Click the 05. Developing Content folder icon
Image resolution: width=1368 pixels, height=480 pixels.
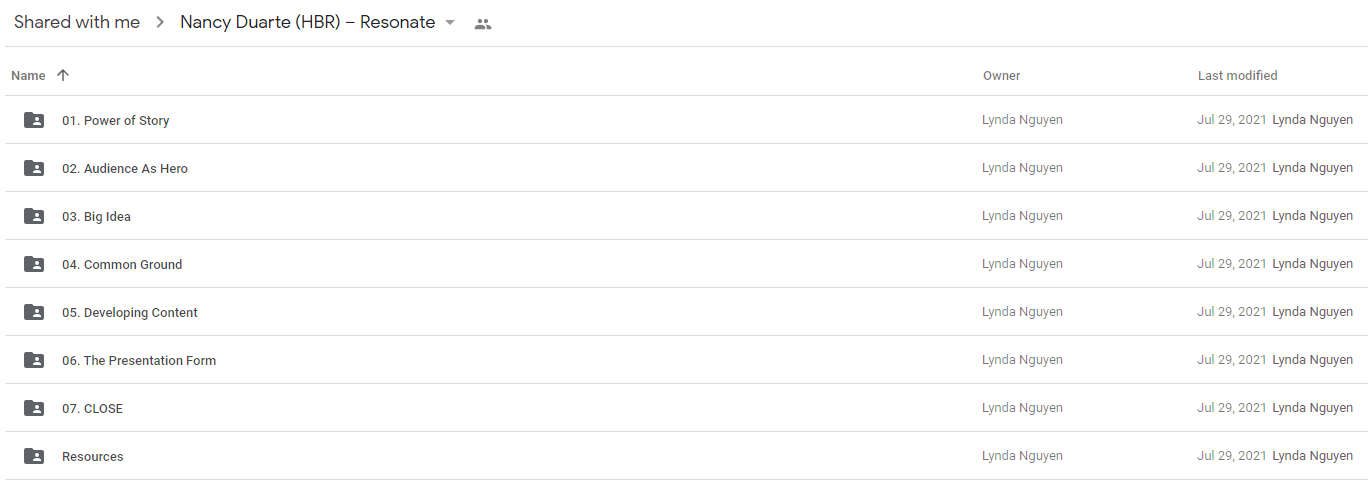pyautogui.click(x=34, y=312)
